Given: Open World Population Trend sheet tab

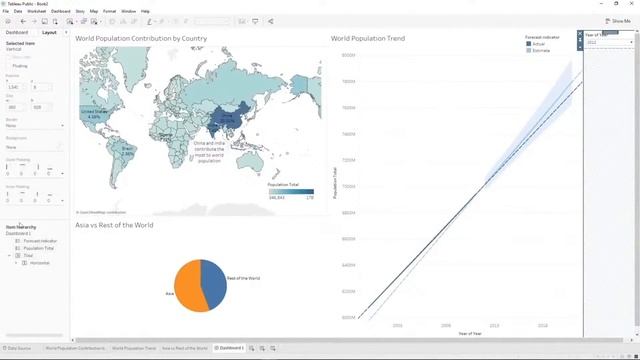Looking at the screenshot, I should point(133,348).
